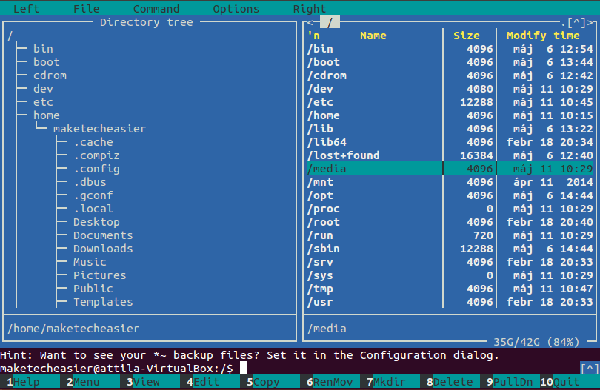The height and width of the screenshot is (390, 600).
Task: Select etc in the directory tree
Action: click(x=43, y=102)
